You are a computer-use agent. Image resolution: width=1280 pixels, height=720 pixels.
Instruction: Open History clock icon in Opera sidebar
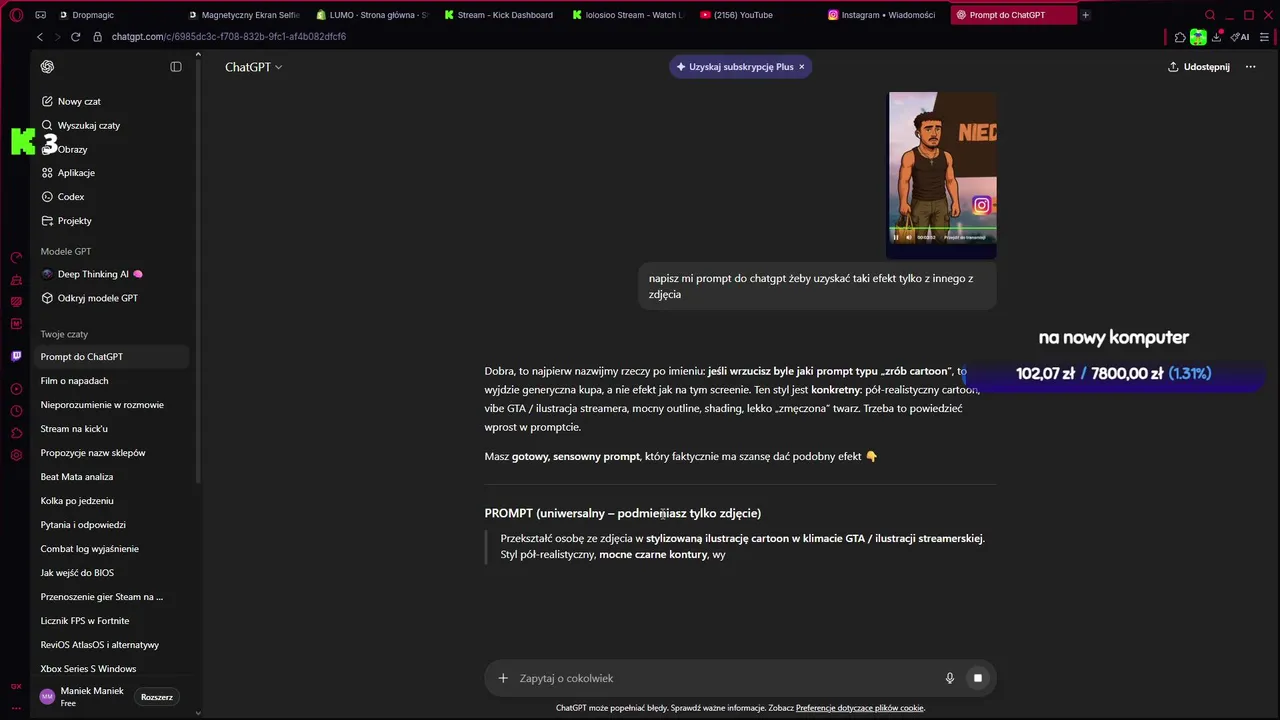click(x=16, y=411)
